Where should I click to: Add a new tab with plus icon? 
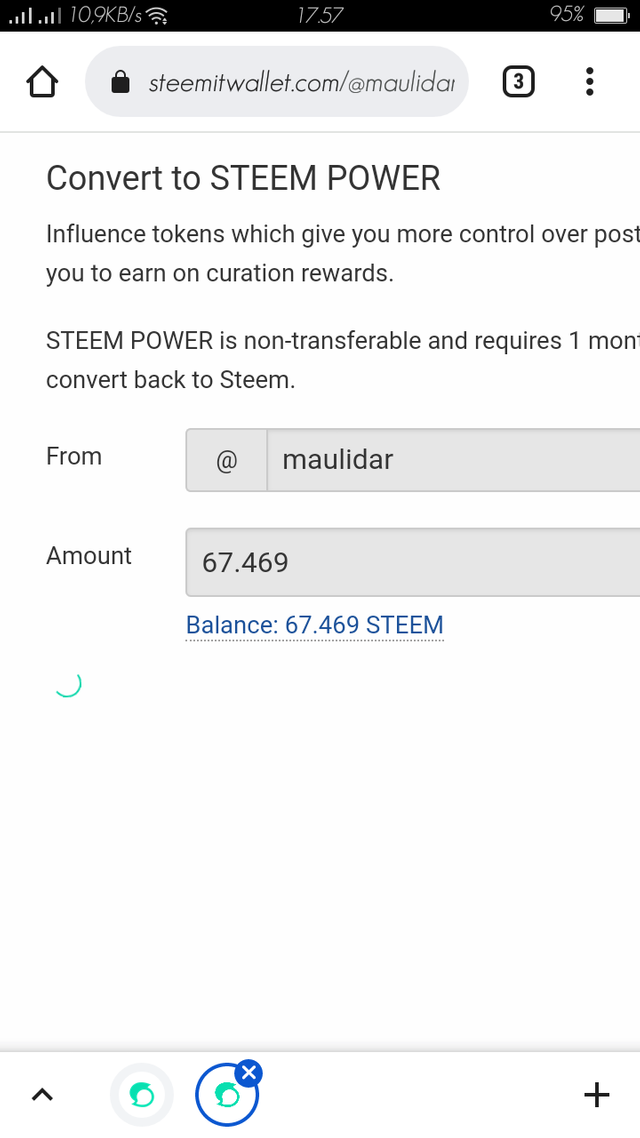pyautogui.click(x=596, y=1095)
